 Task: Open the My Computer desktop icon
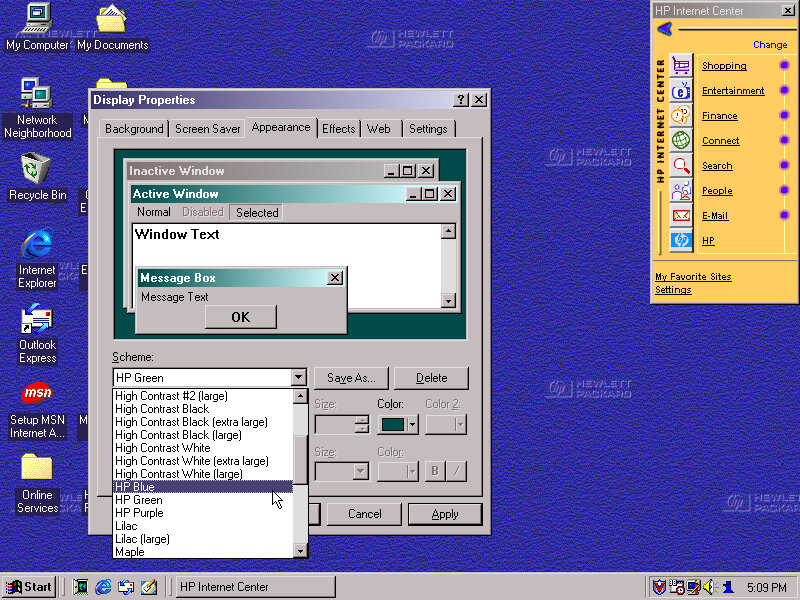click(37, 17)
